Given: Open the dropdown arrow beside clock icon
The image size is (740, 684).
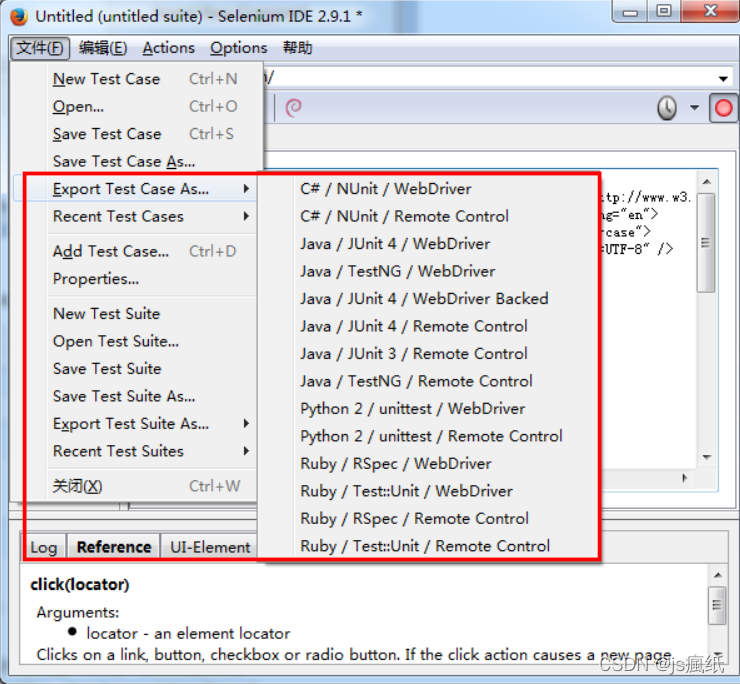Looking at the screenshot, I should 694,108.
